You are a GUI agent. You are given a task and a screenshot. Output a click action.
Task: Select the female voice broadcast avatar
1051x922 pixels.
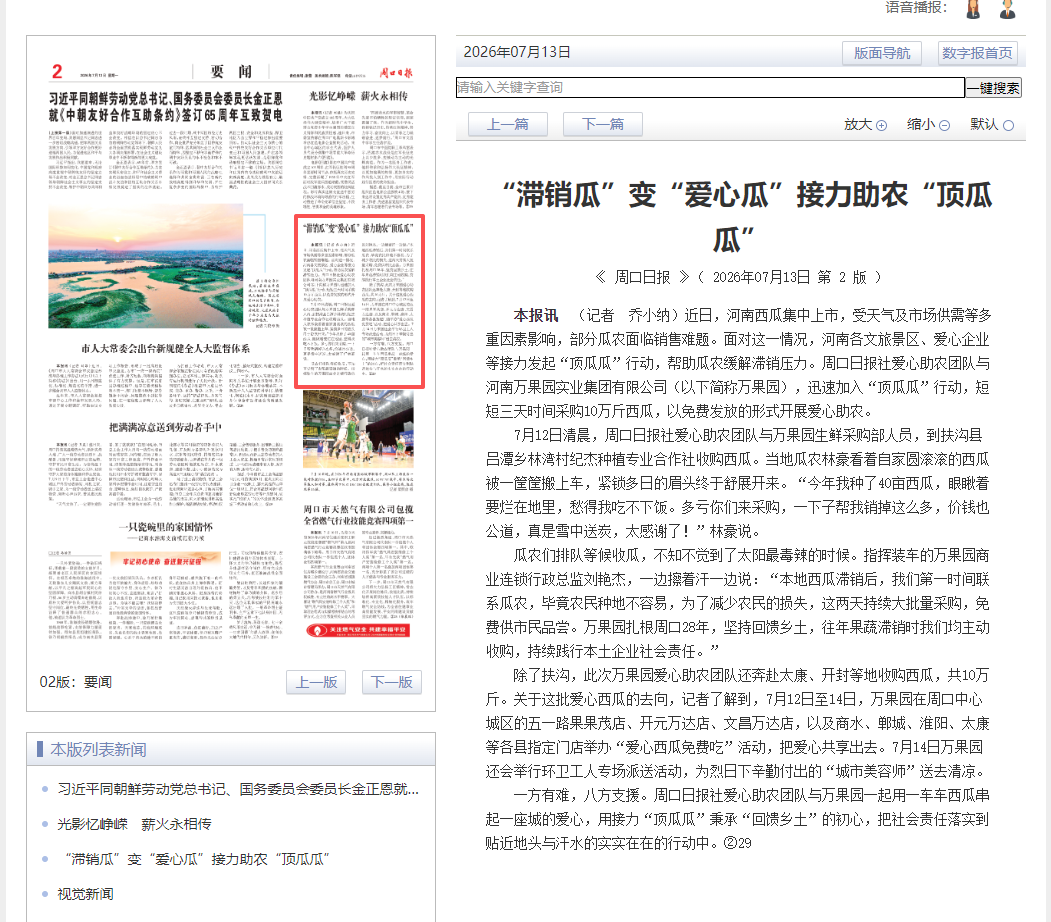pyautogui.click(x=973, y=9)
